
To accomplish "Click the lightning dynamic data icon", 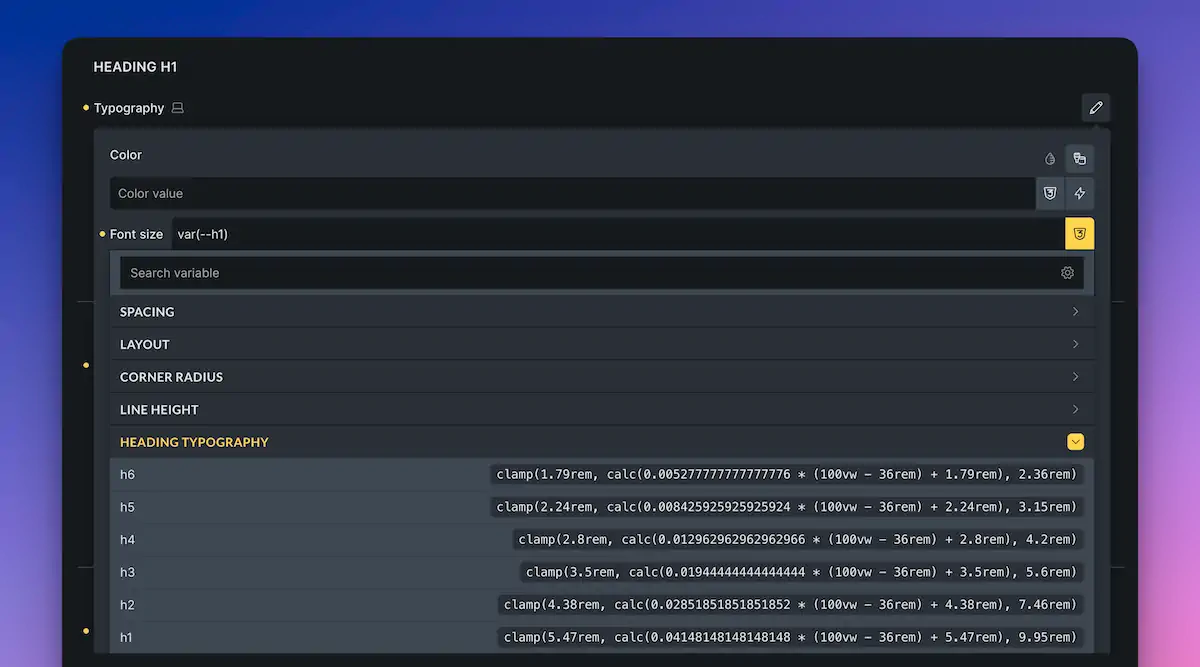I will (1080, 193).
